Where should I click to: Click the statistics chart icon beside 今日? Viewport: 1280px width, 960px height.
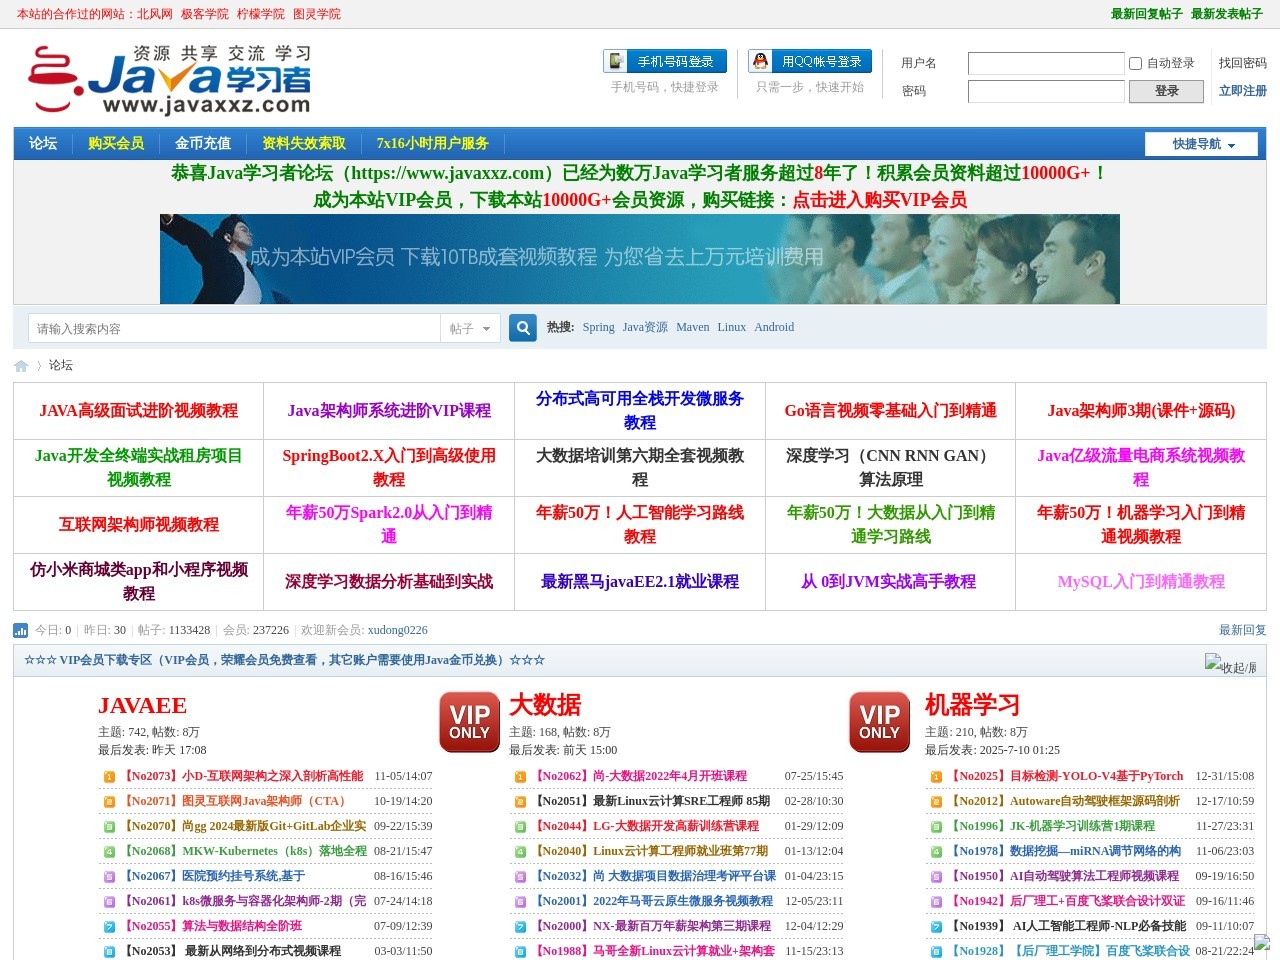(x=21, y=630)
